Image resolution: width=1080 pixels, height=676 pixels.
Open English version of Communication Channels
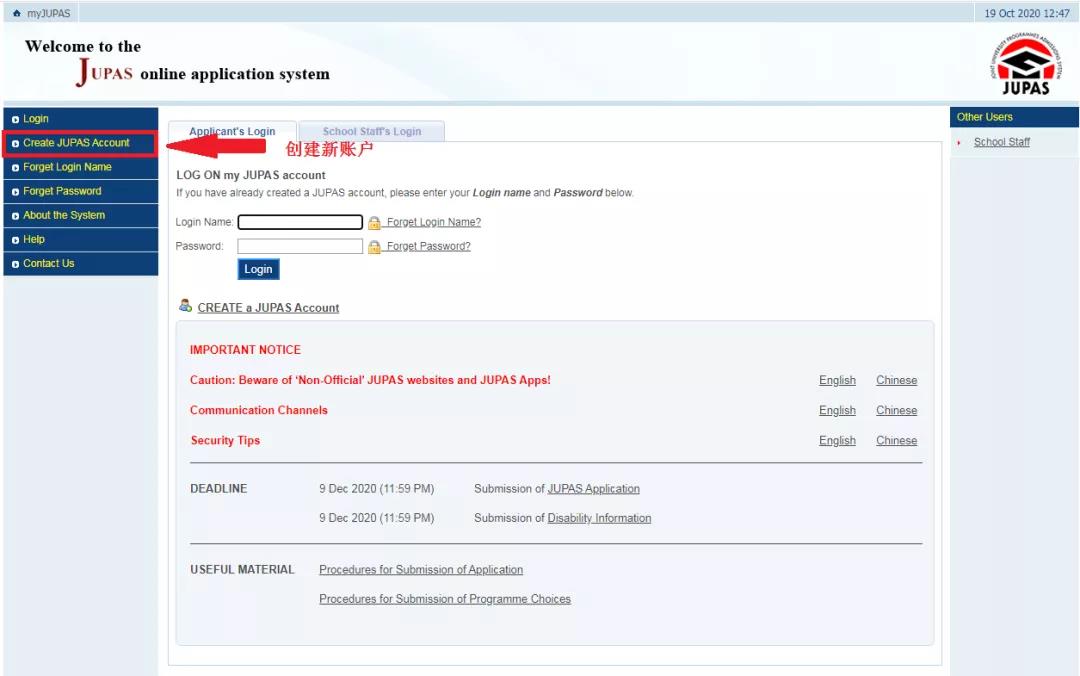coord(837,410)
